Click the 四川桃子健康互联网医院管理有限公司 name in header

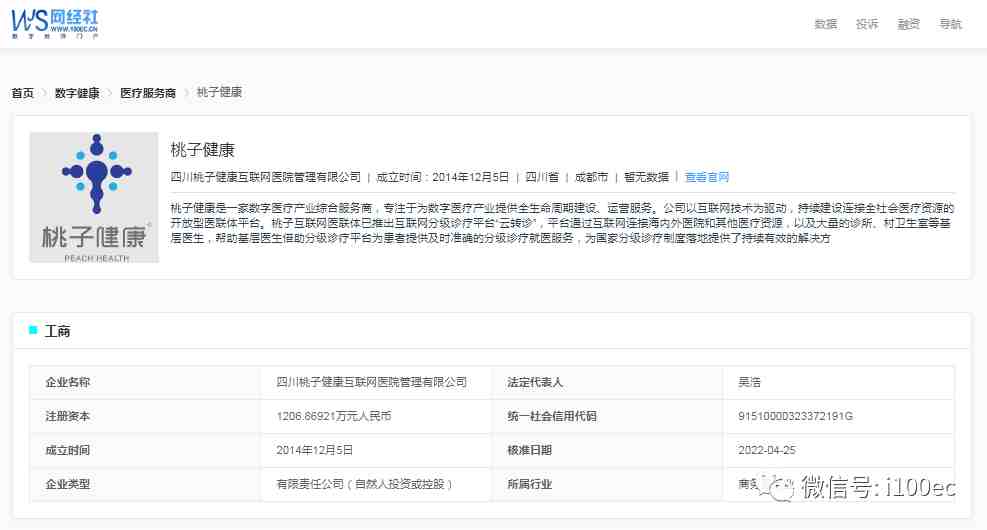tap(266, 177)
